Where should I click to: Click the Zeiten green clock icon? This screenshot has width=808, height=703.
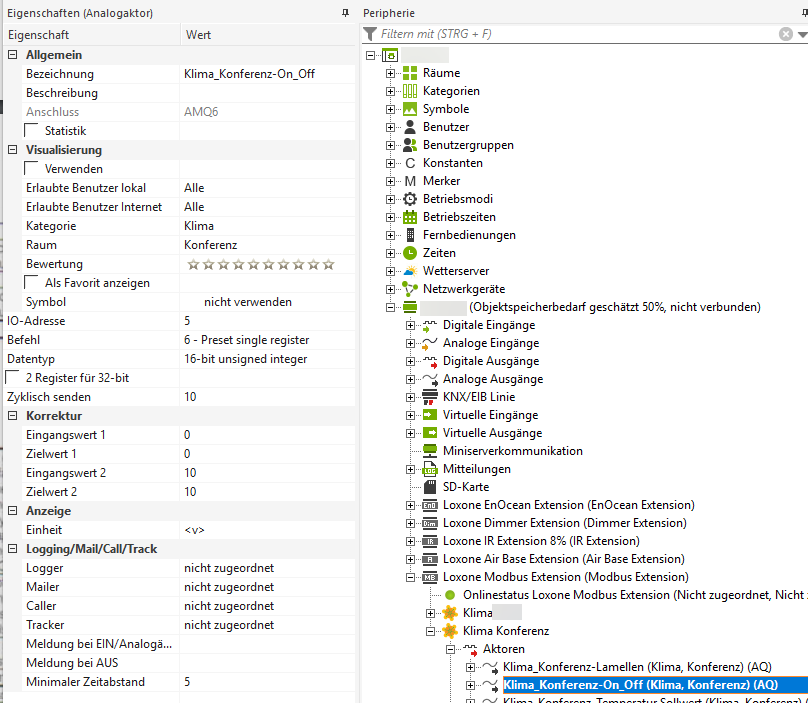pos(410,253)
